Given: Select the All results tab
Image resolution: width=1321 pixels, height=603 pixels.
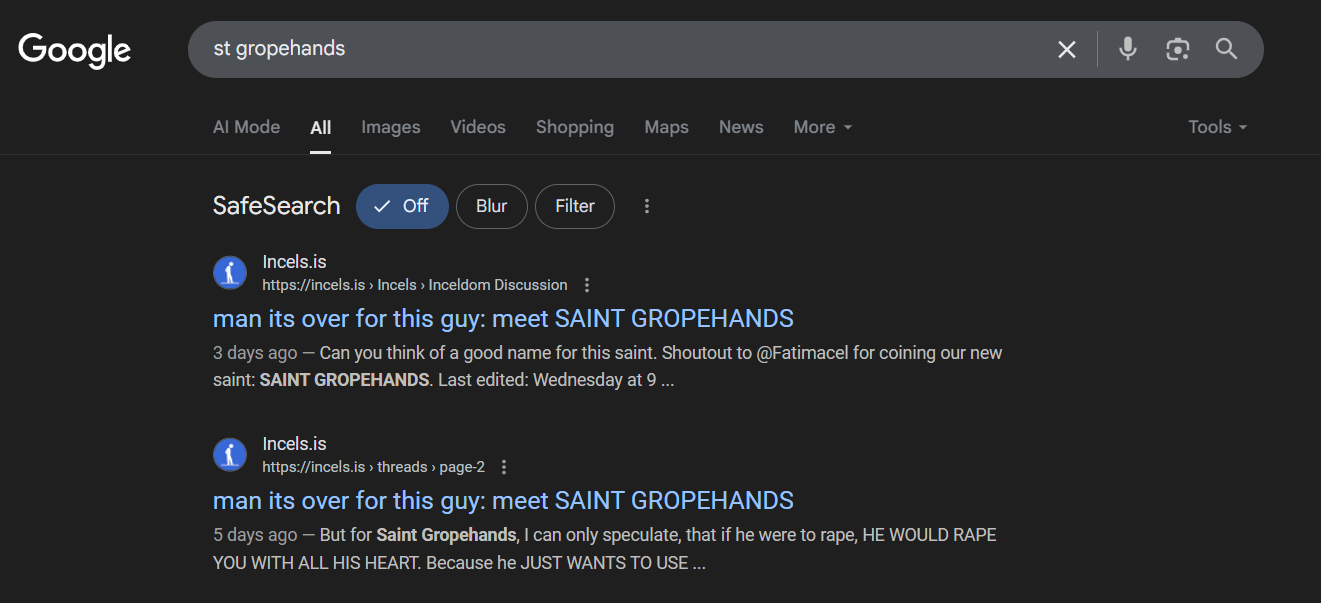Looking at the screenshot, I should click(x=320, y=127).
